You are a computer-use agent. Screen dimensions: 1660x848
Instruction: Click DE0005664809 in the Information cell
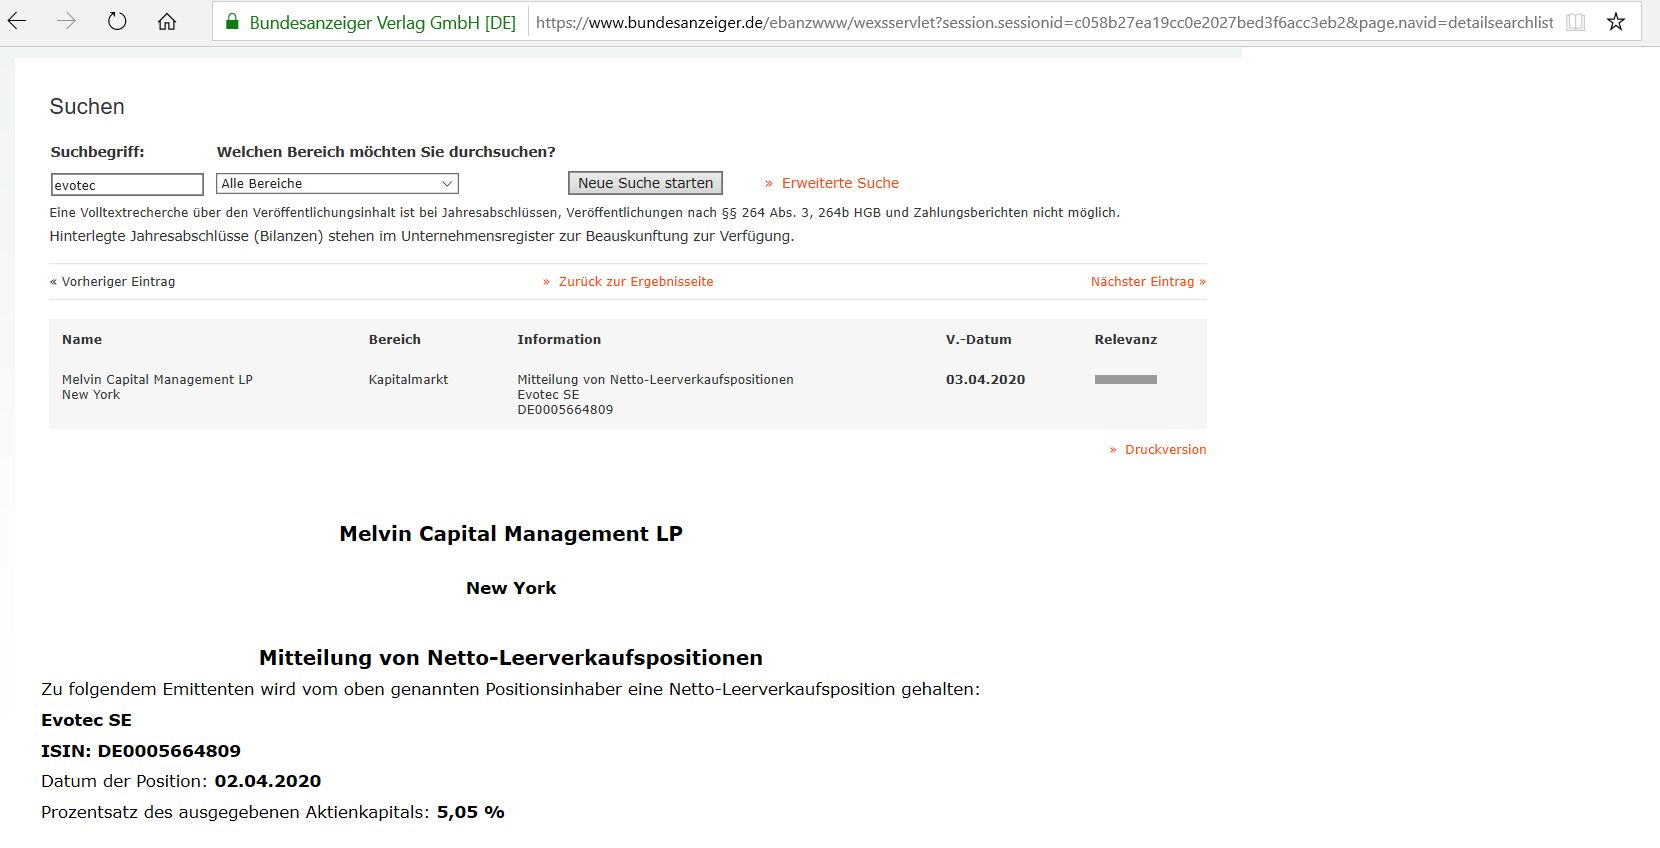565,410
